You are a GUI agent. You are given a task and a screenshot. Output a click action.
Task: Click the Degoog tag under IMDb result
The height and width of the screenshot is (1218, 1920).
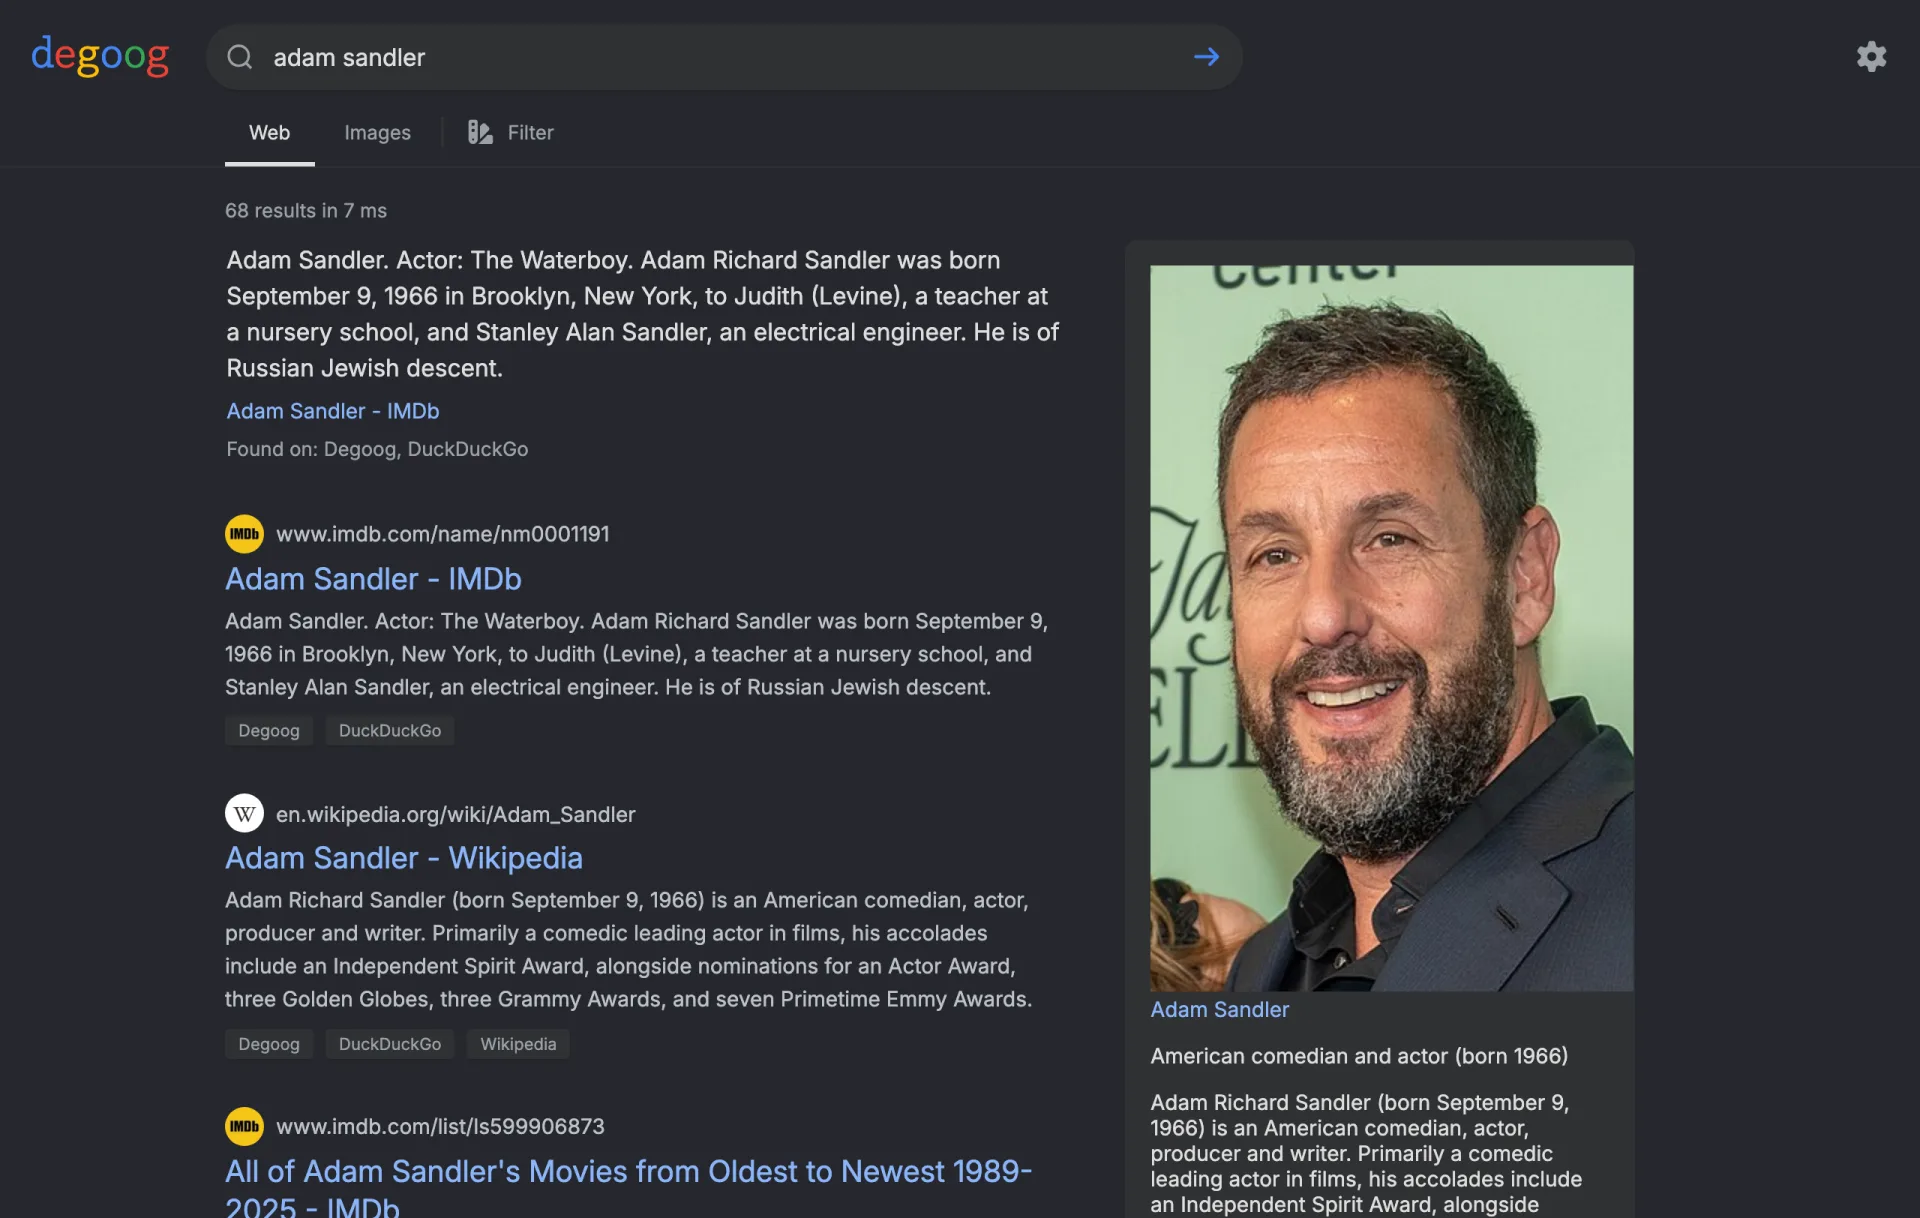pyautogui.click(x=269, y=731)
